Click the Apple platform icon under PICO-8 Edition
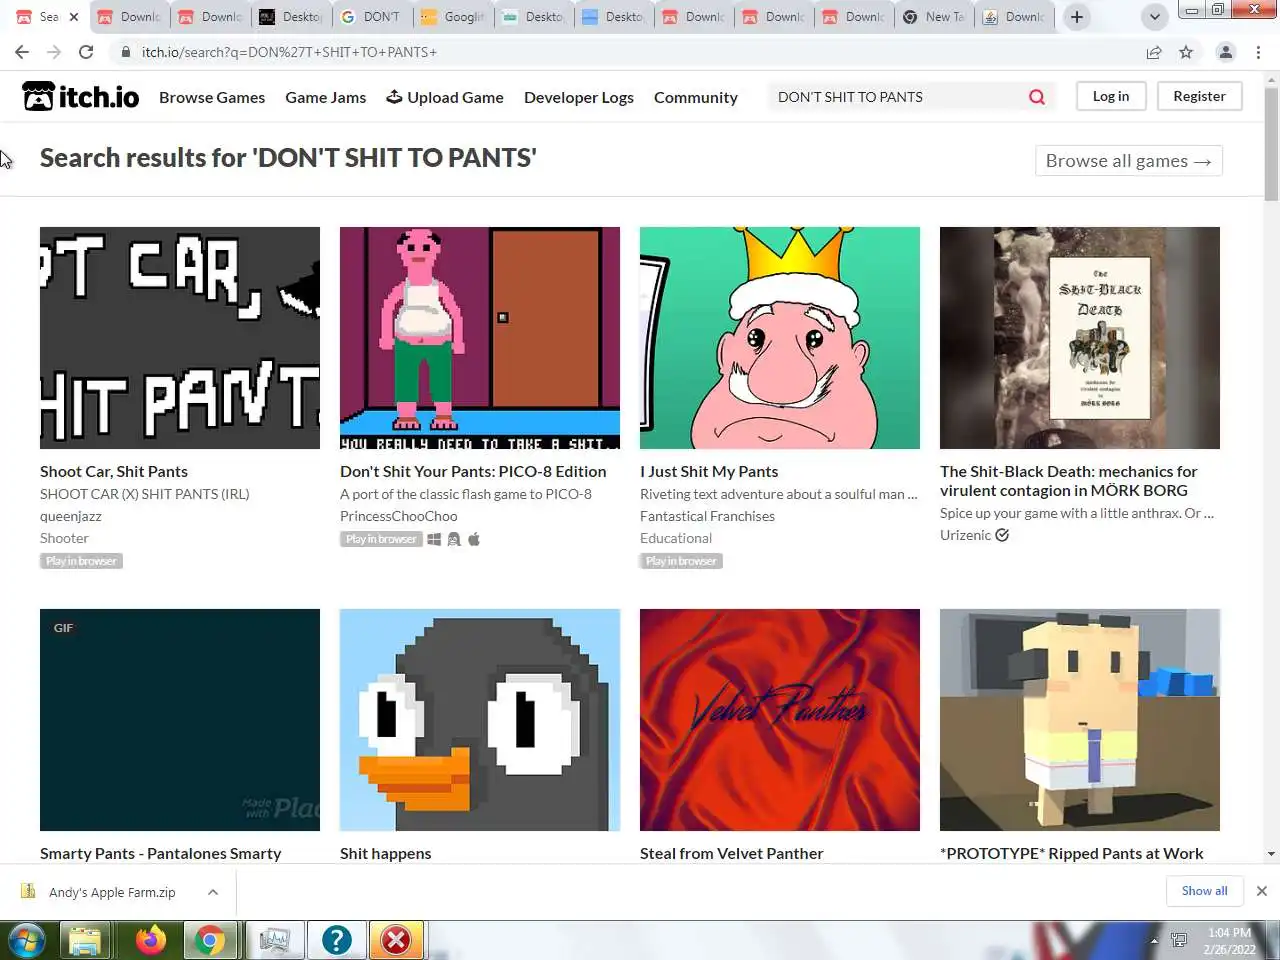This screenshot has height=960, width=1280. [474, 539]
